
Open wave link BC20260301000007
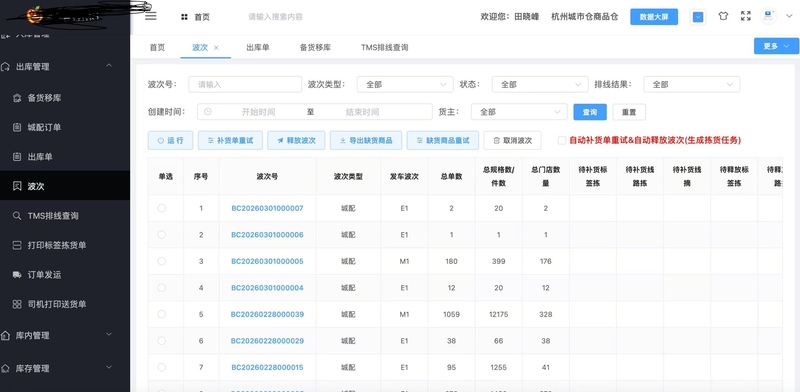pyautogui.click(x=267, y=208)
